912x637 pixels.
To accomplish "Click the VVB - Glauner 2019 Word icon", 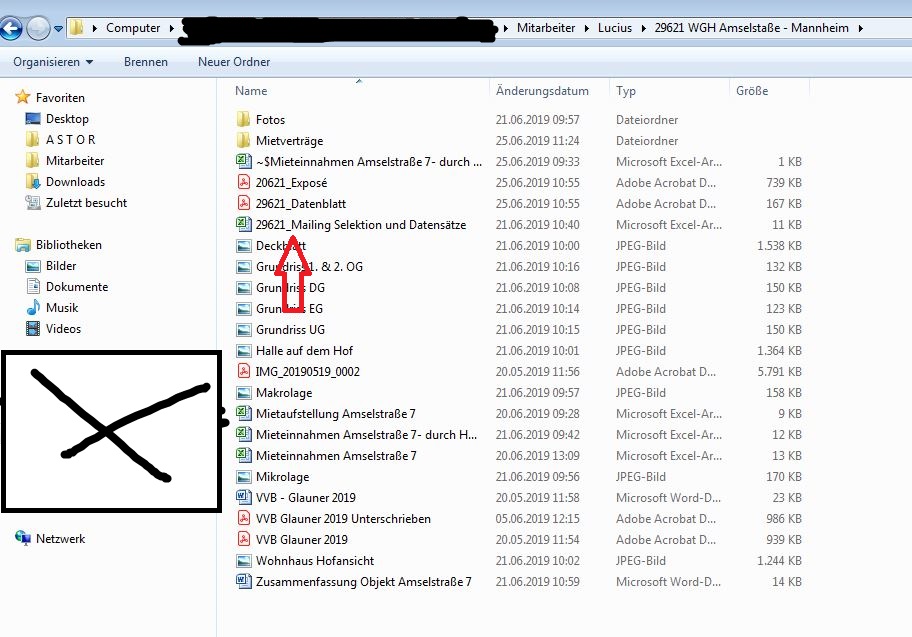I will point(243,498).
